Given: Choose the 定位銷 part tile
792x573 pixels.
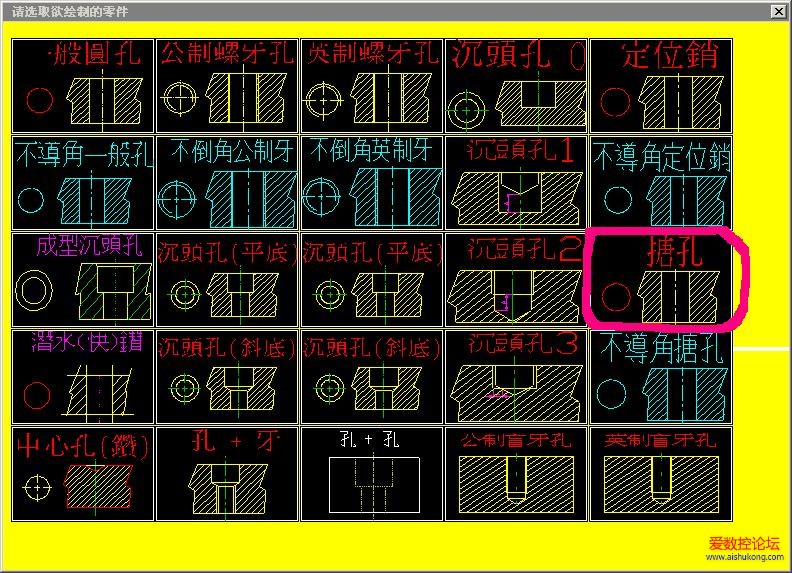Looking at the screenshot, I should pyautogui.click(x=661, y=86).
